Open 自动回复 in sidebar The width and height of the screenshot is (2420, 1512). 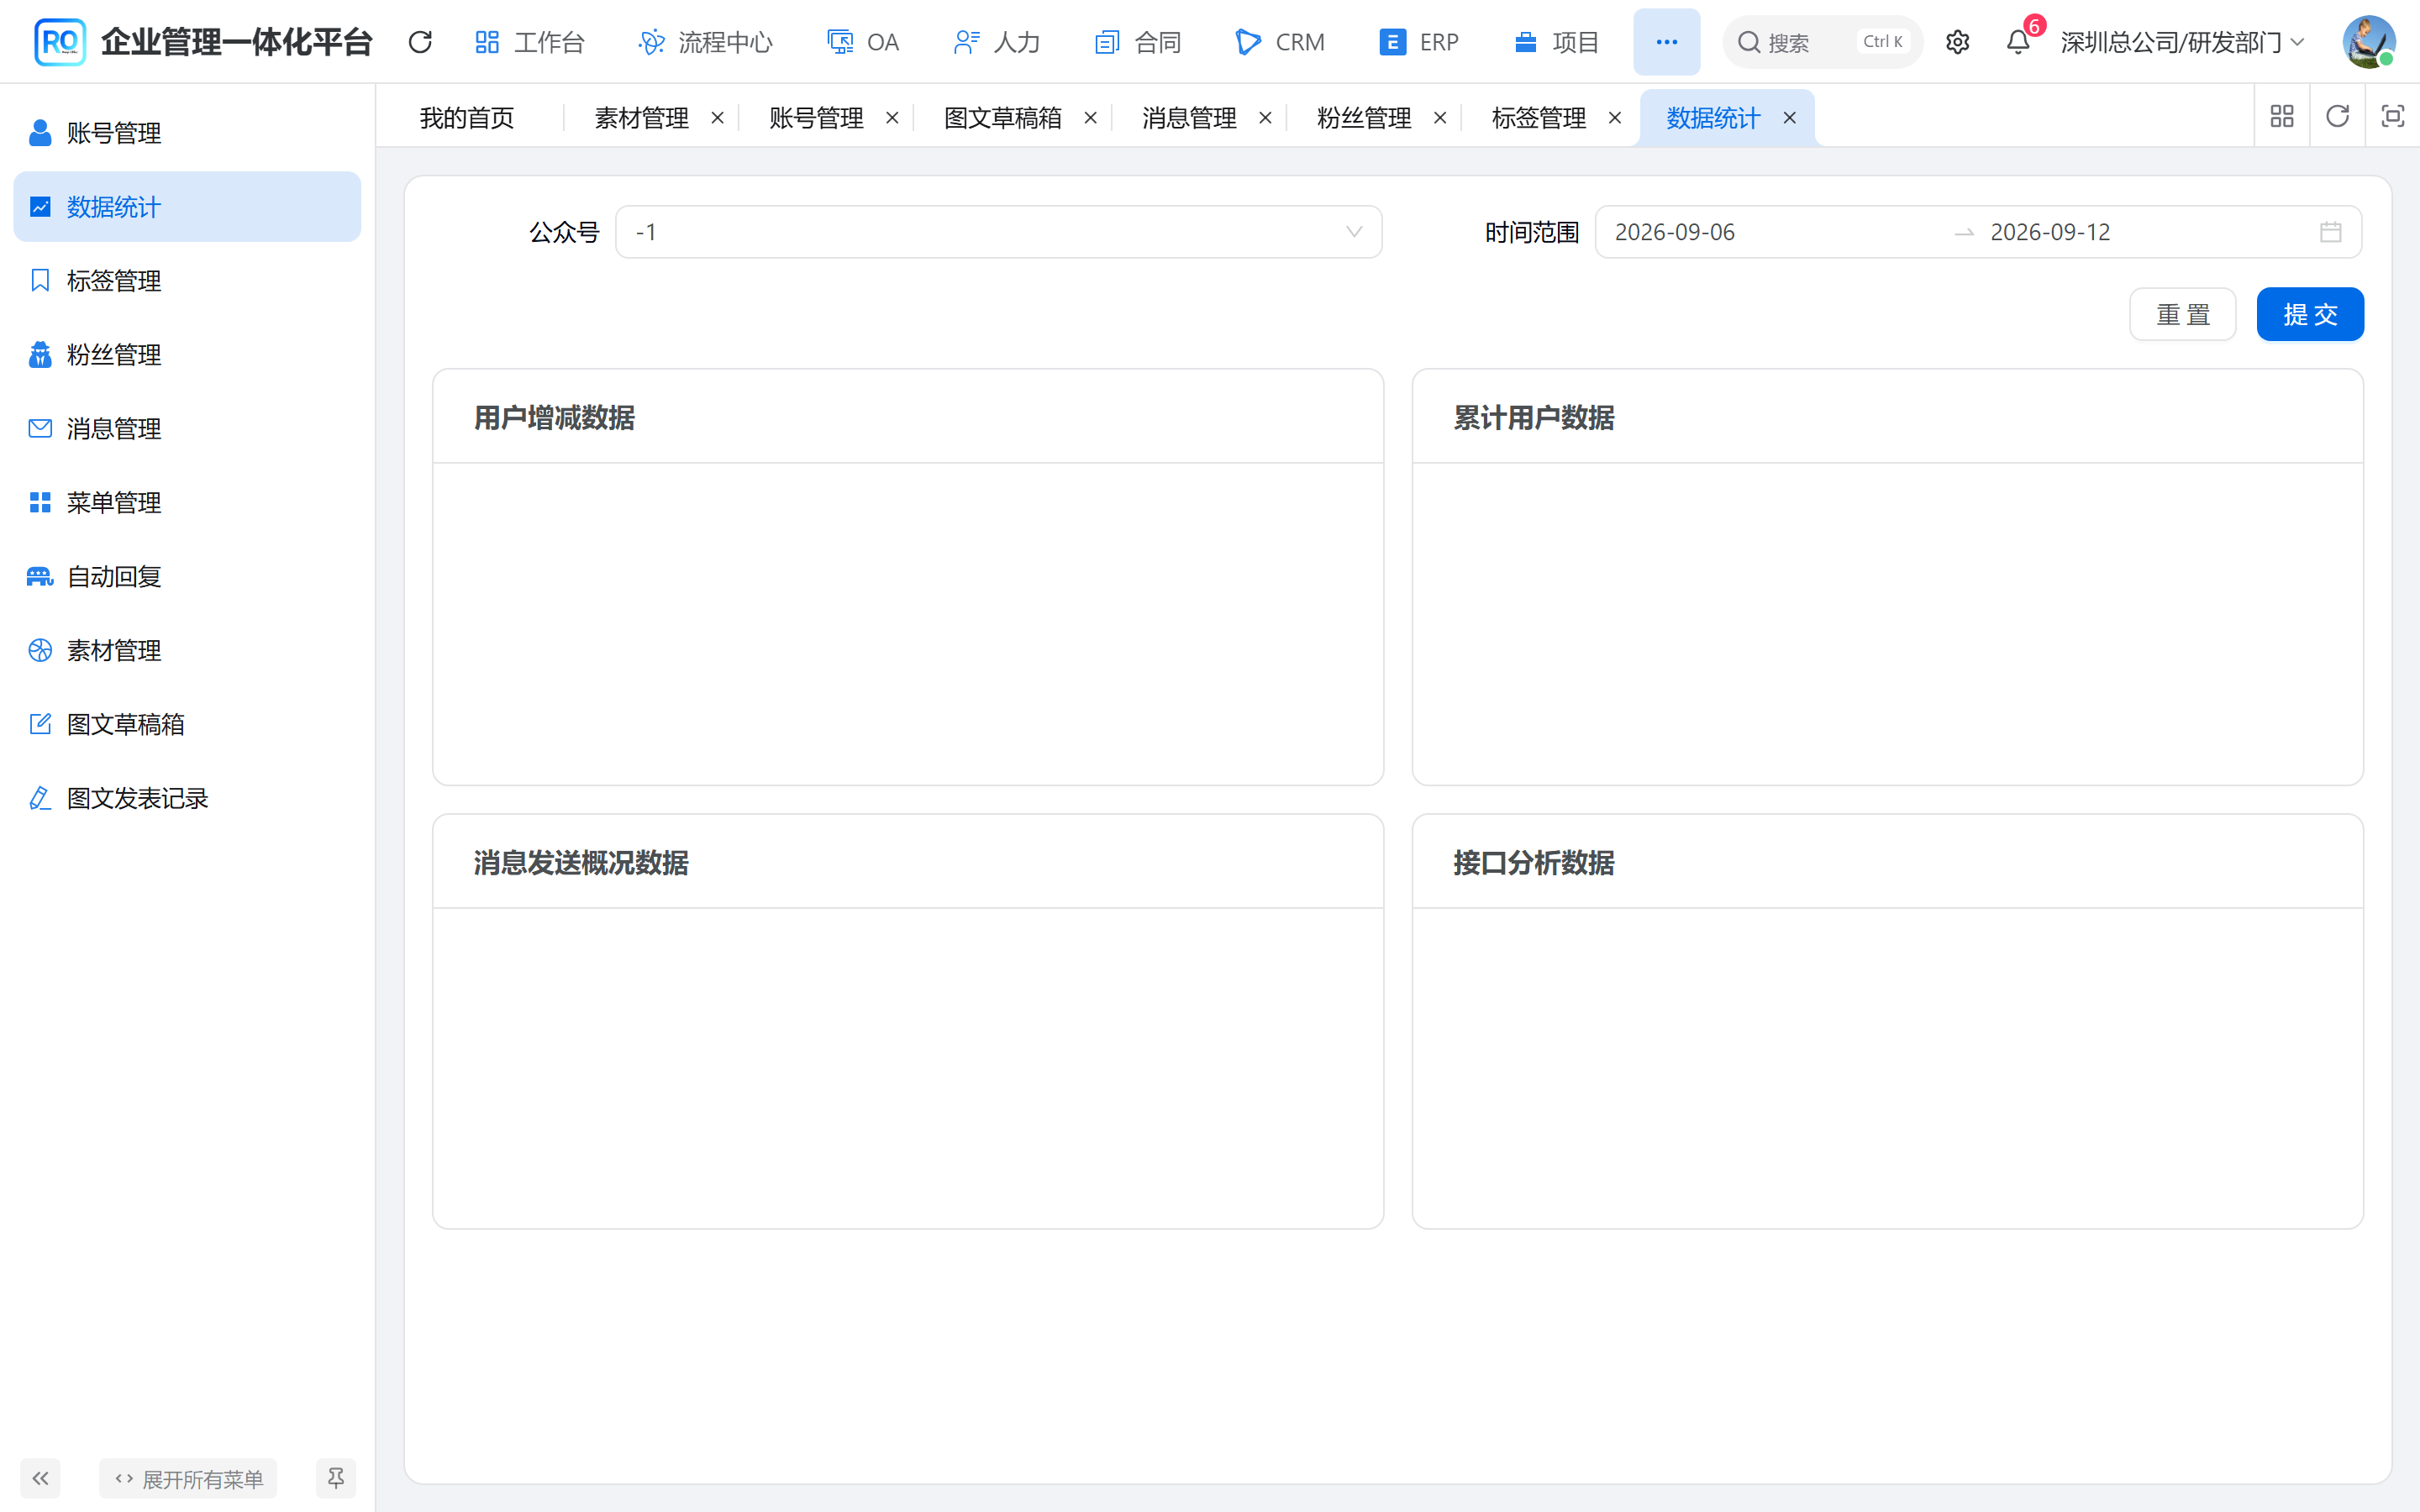[x=187, y=576]
